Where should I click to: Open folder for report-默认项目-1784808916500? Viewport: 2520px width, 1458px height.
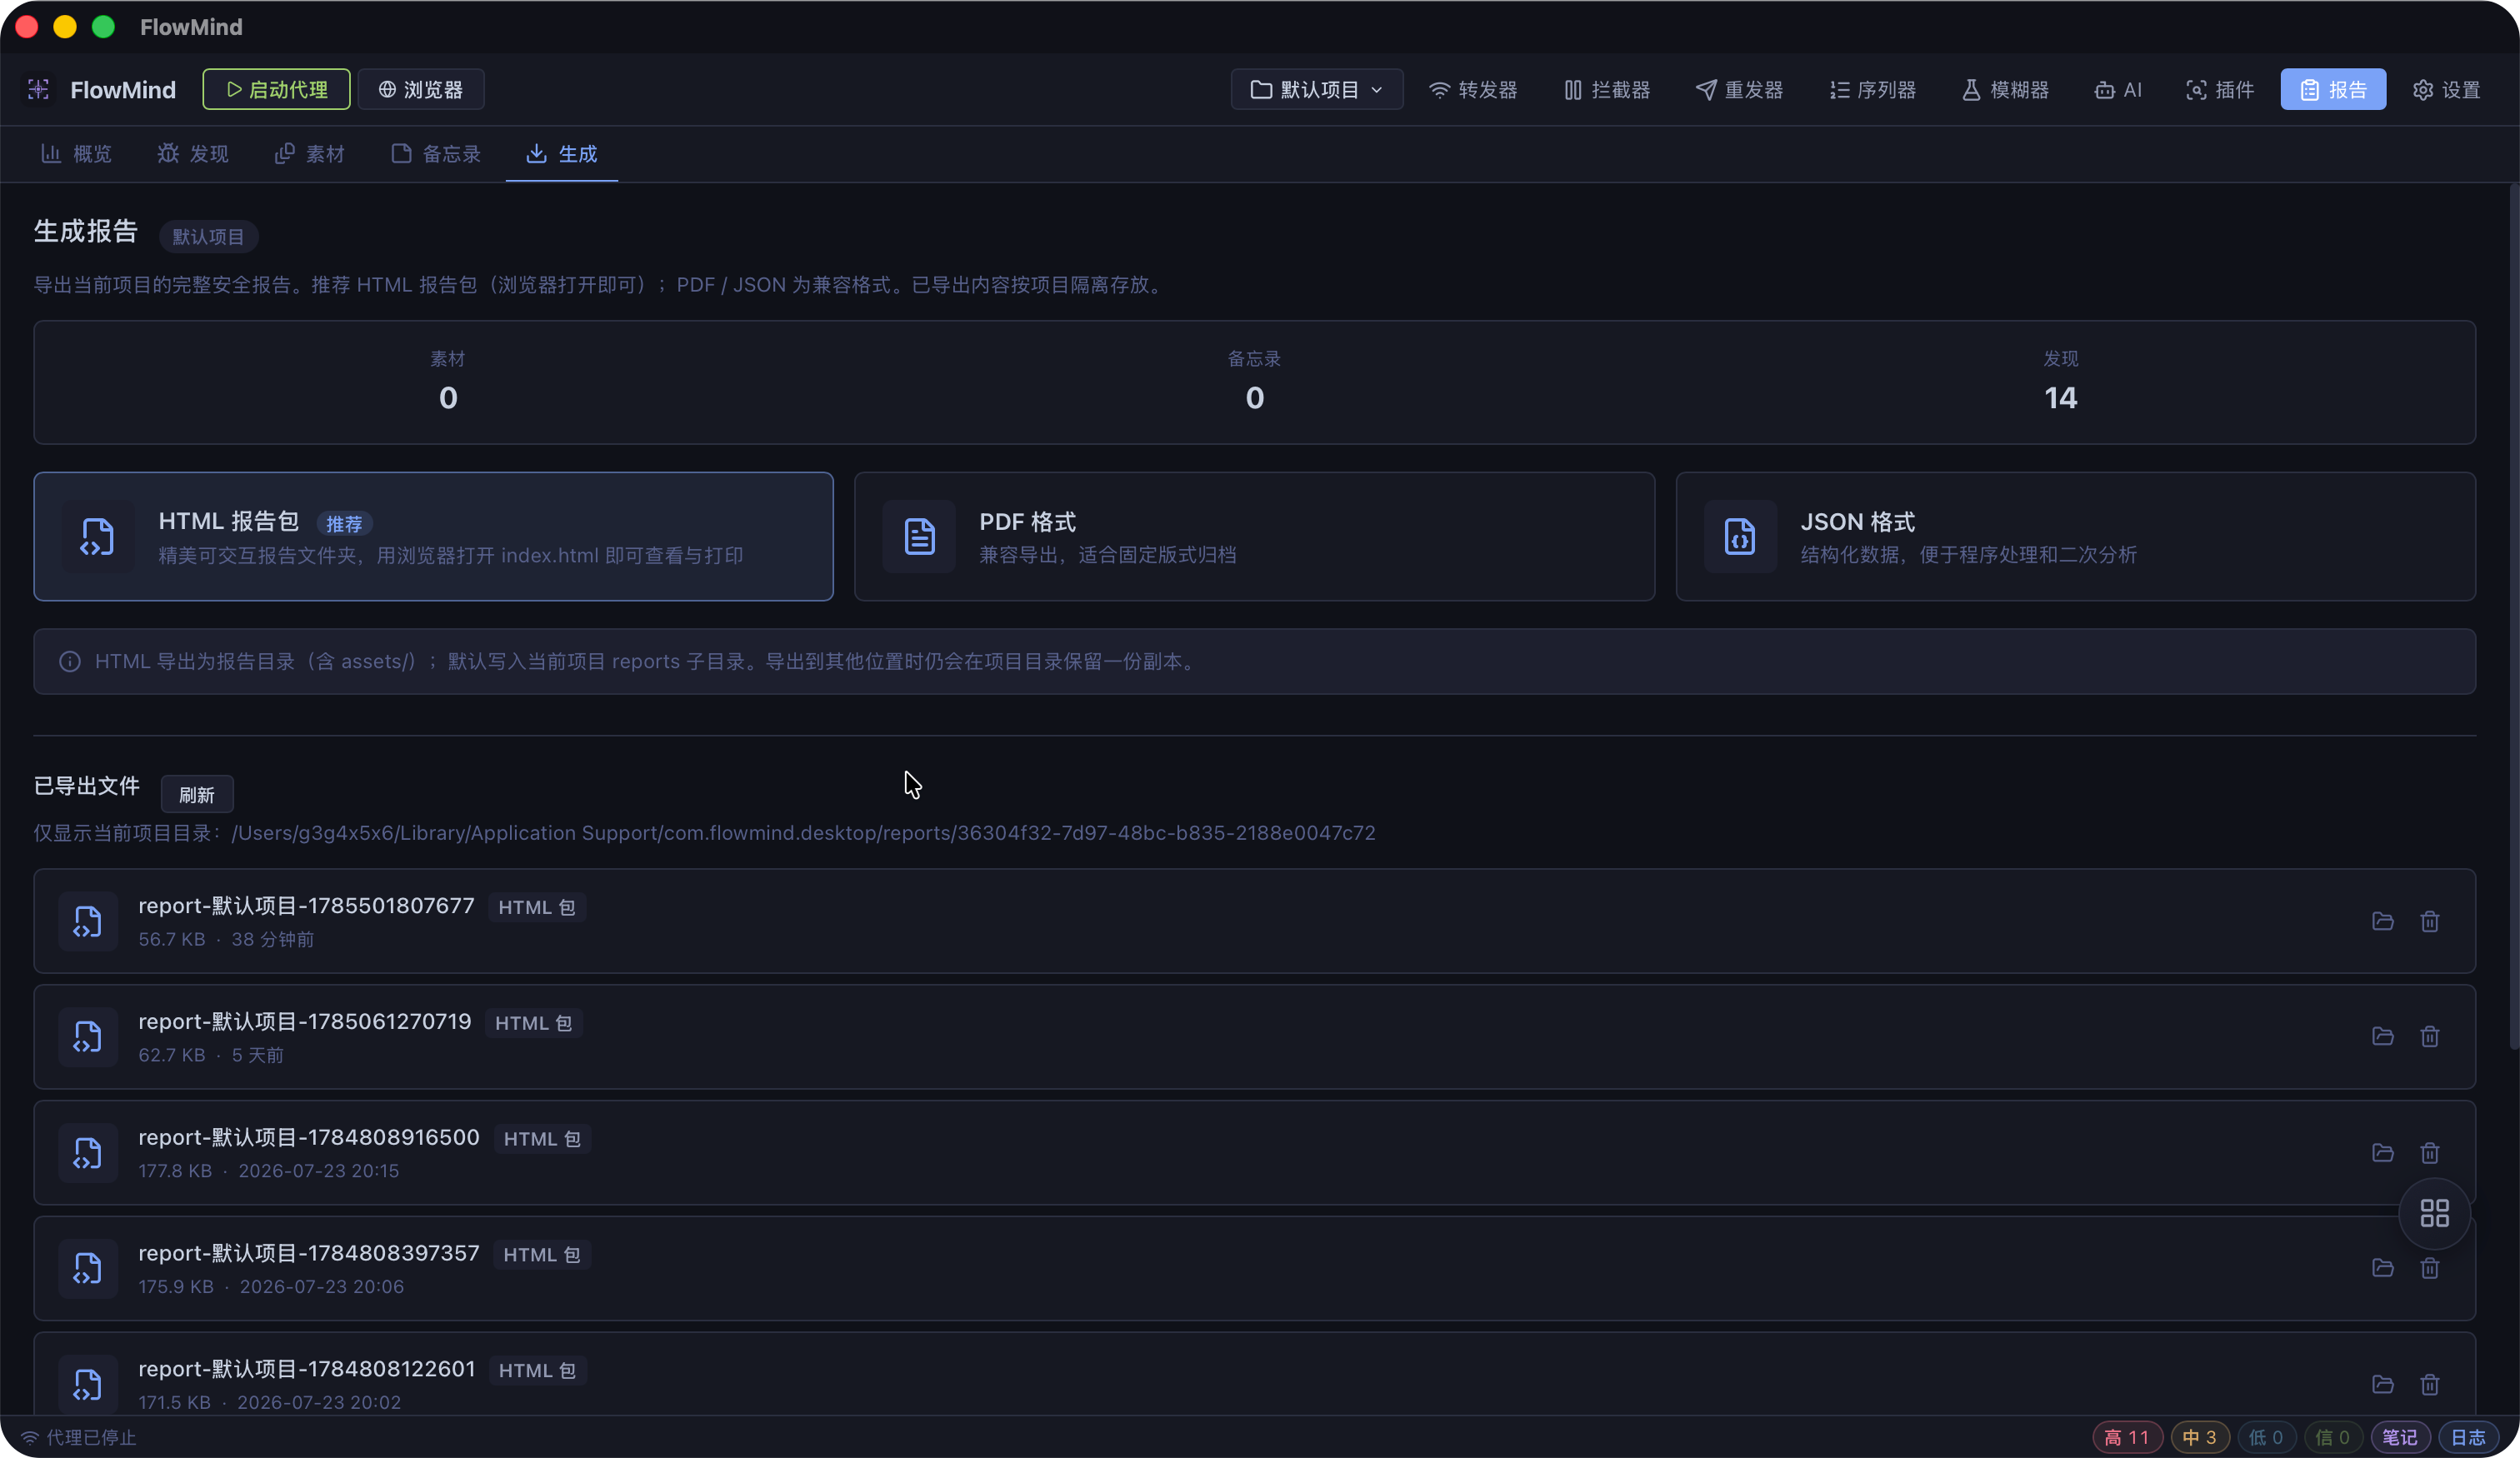[x=2383, y=1153]
